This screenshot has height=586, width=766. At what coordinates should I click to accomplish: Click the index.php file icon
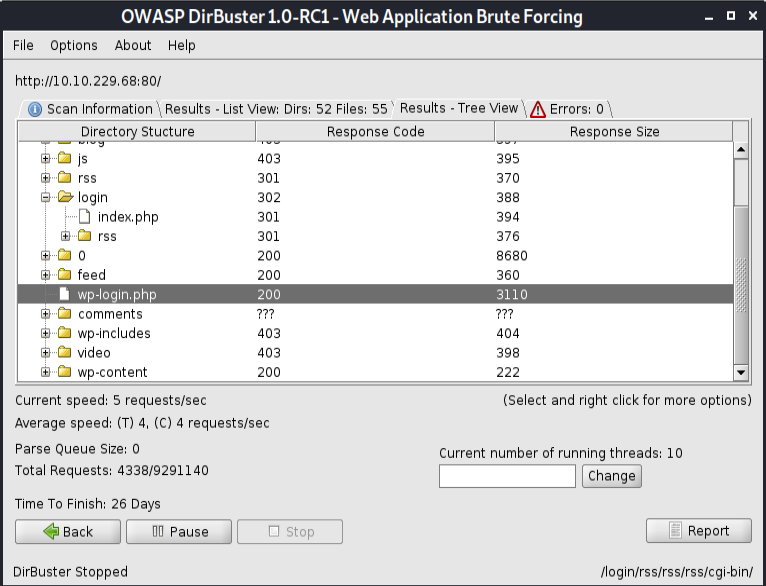[85, 216]
